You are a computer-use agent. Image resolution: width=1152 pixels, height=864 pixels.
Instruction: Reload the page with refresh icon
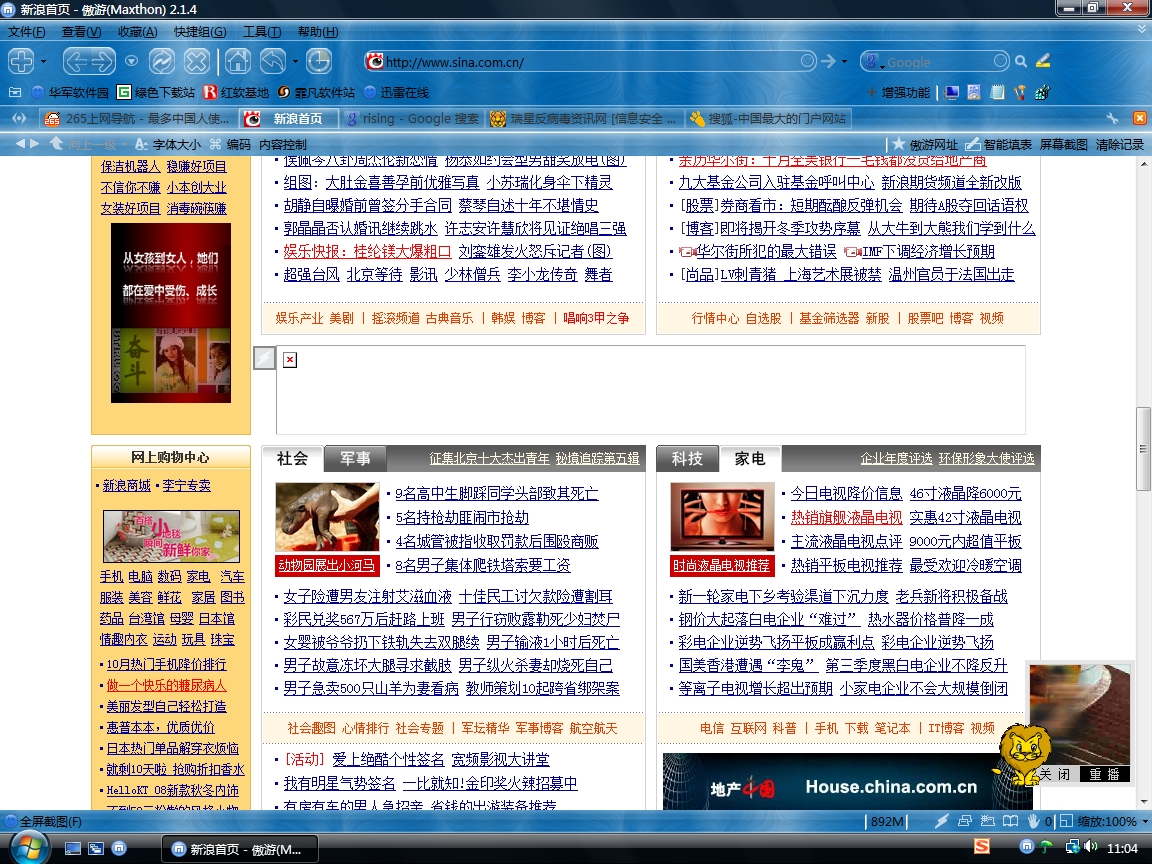click(162, 61)
